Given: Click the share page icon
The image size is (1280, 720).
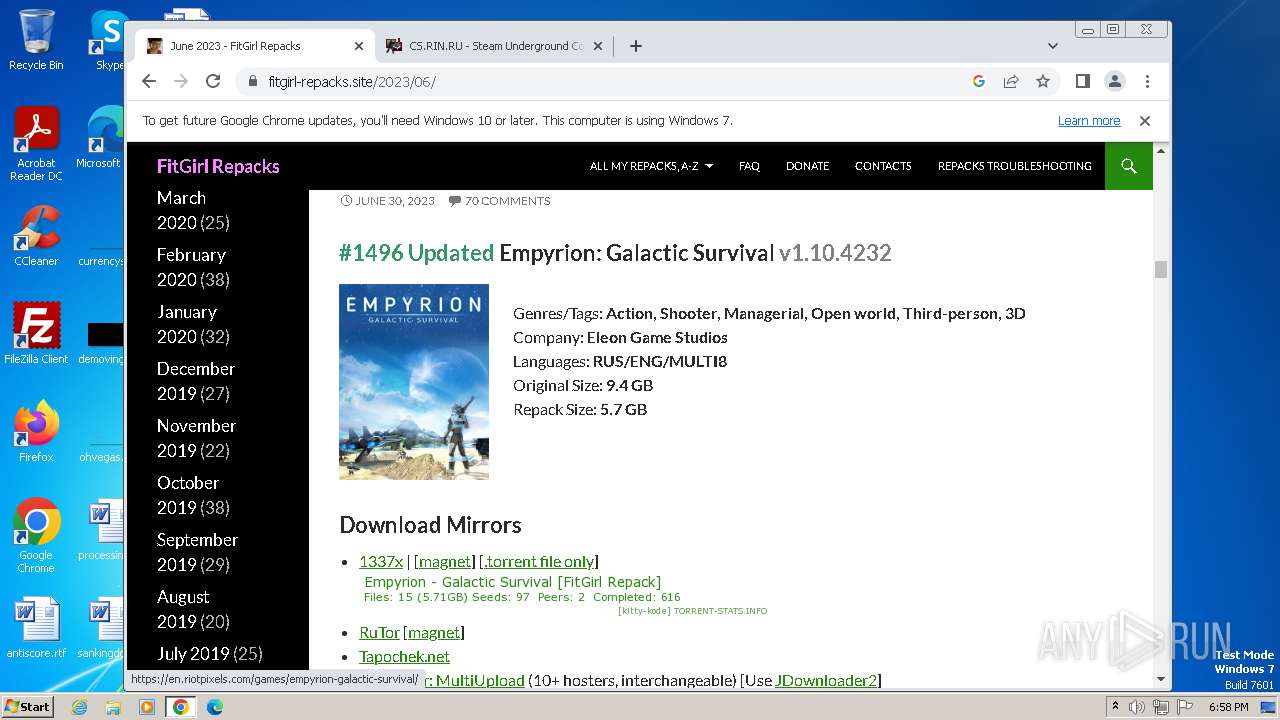Looking at the screenshot, I should [1011, 81].
